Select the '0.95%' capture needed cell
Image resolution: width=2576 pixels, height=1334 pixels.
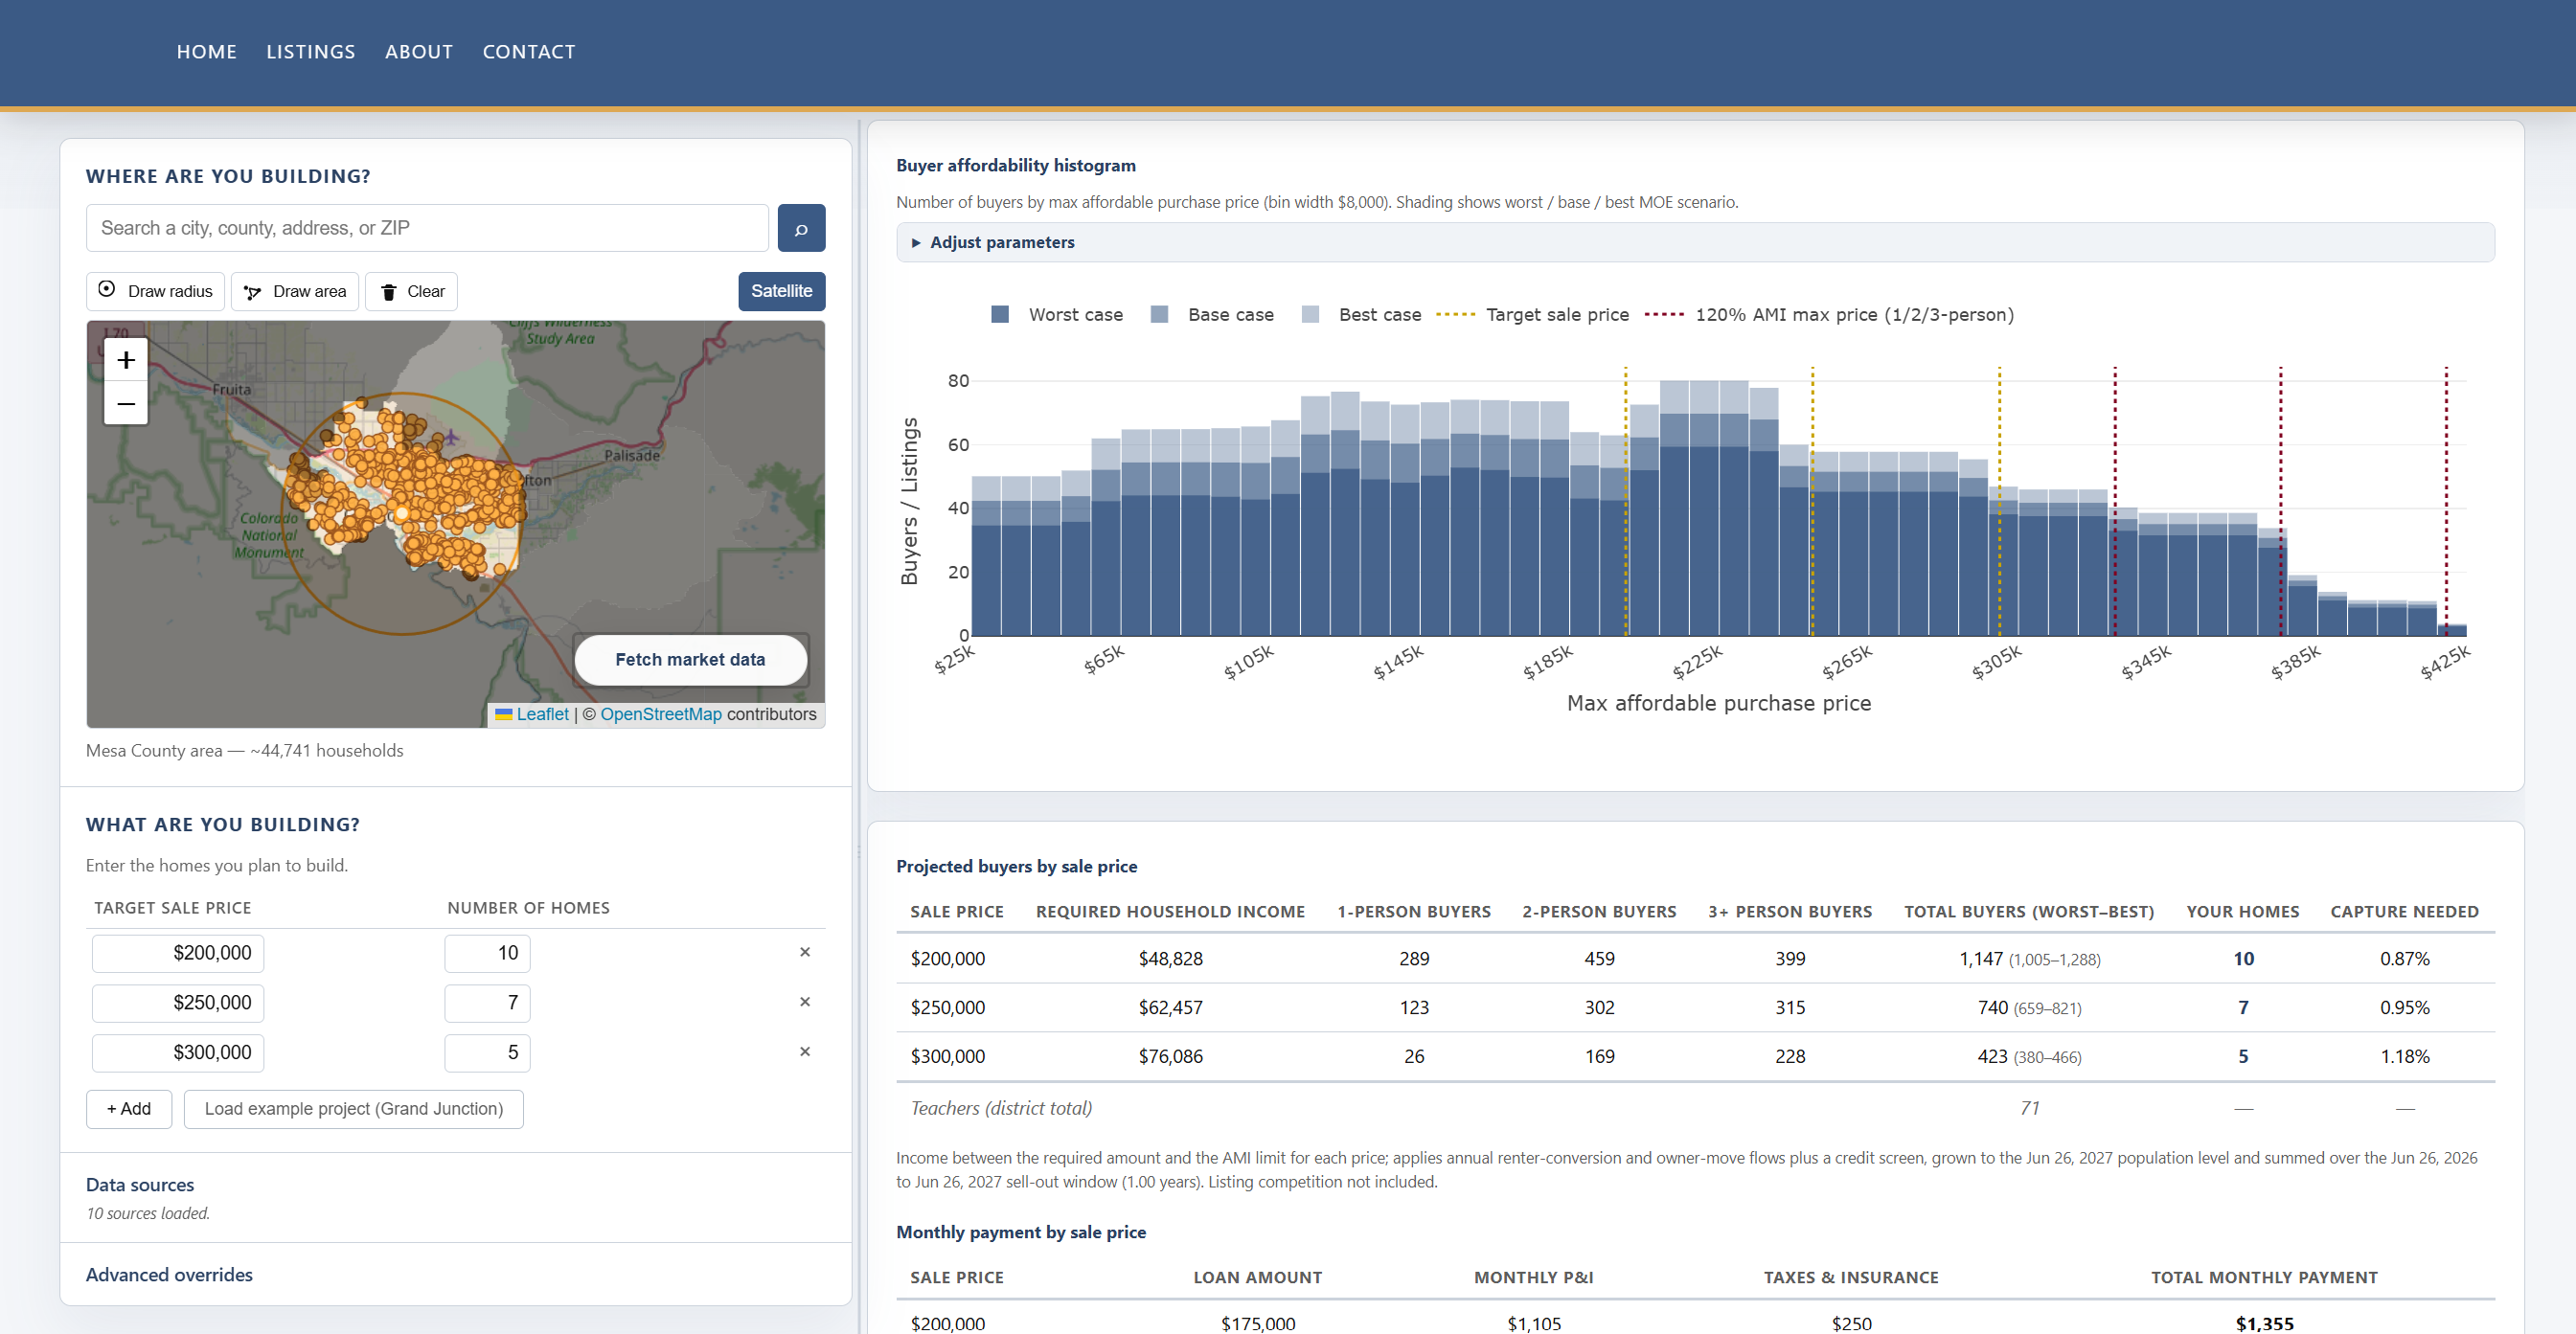(2404, 1008)
